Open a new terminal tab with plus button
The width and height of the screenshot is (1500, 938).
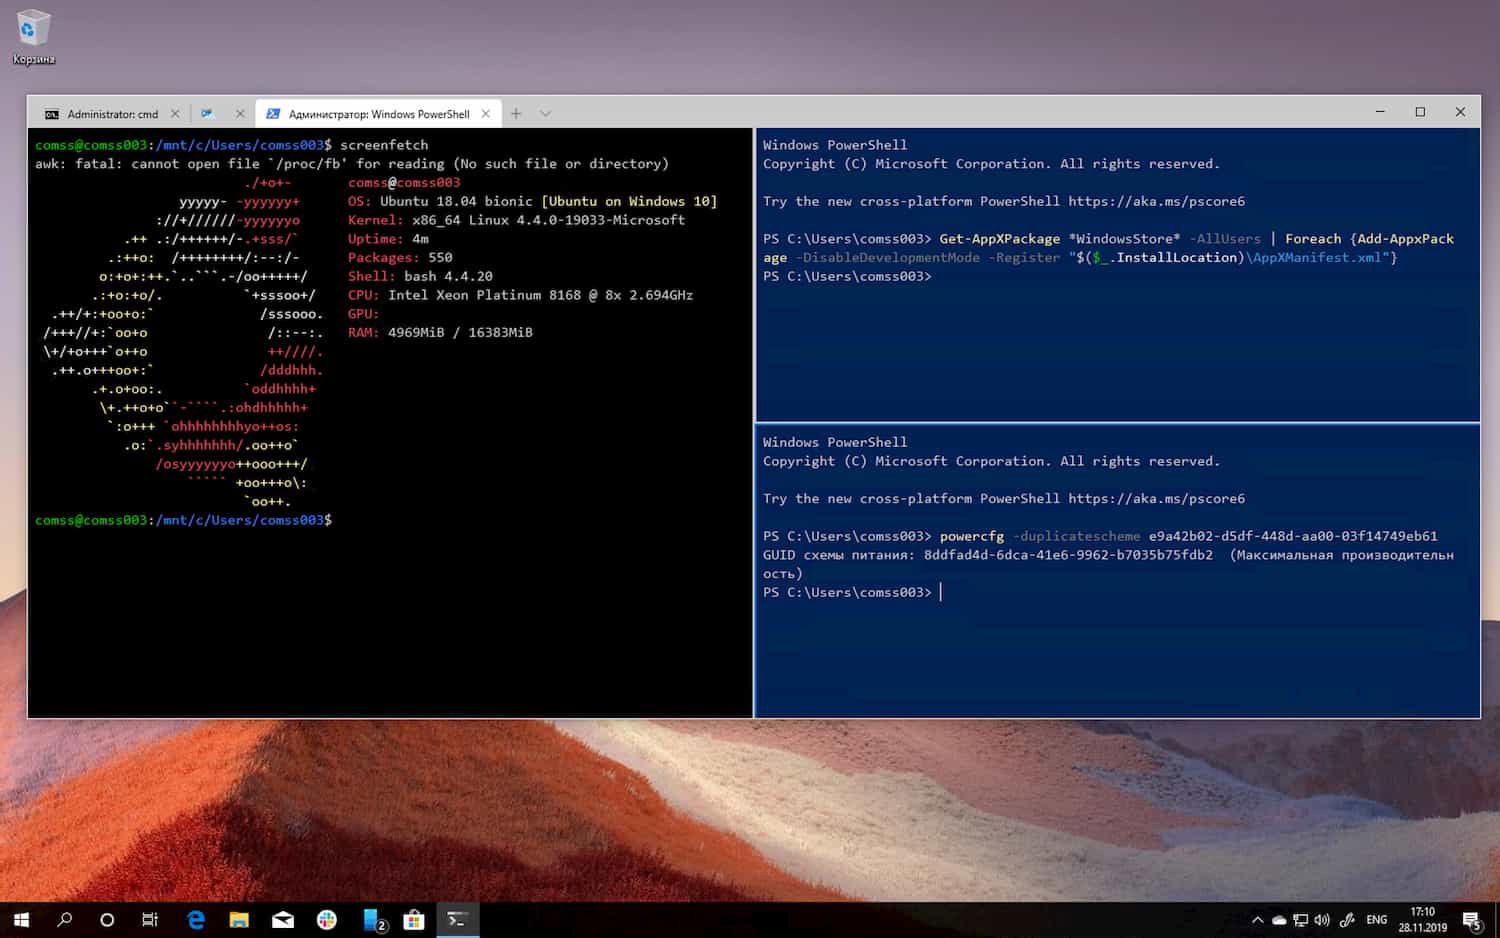pos(515,113)
